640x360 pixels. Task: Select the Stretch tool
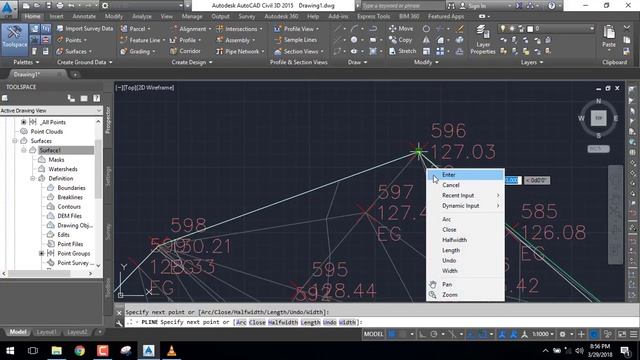click(402, 51)
